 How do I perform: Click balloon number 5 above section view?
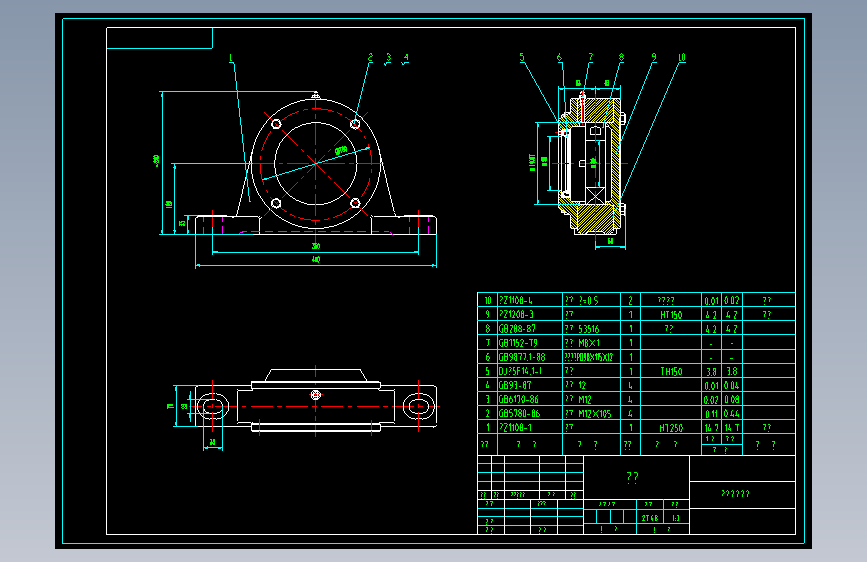[521, 58]
